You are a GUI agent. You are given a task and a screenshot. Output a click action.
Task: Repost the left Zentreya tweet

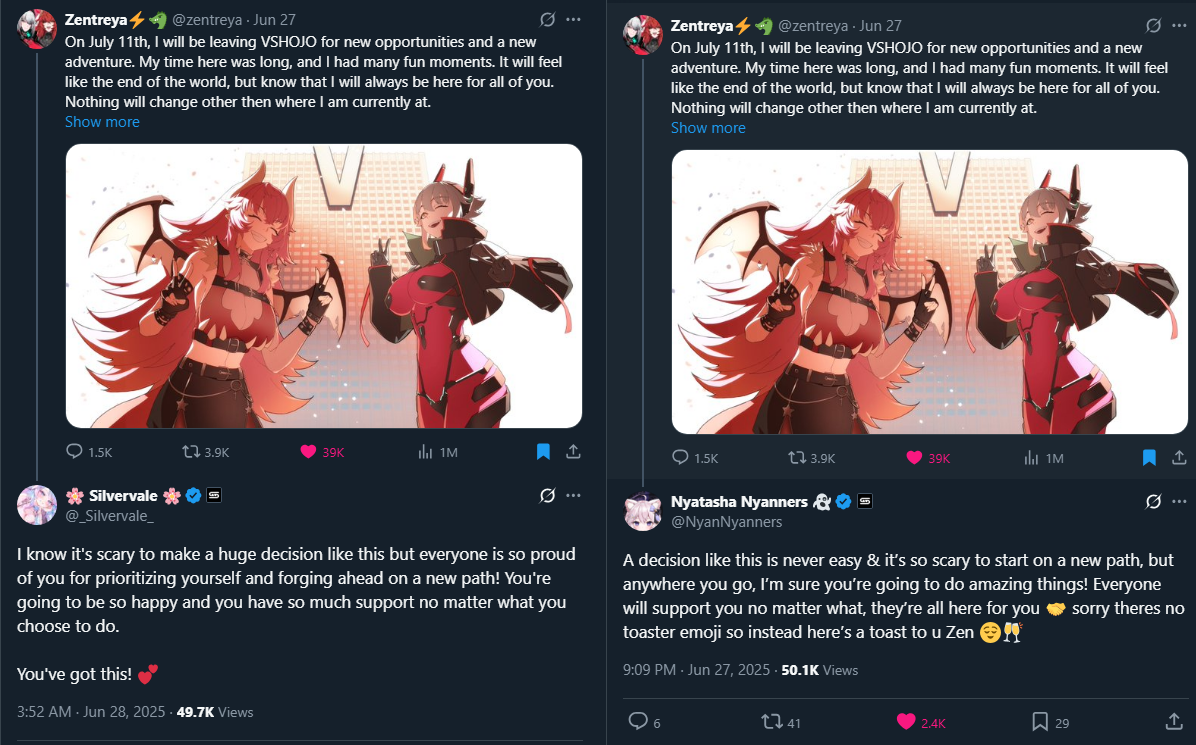pos(191,451)
